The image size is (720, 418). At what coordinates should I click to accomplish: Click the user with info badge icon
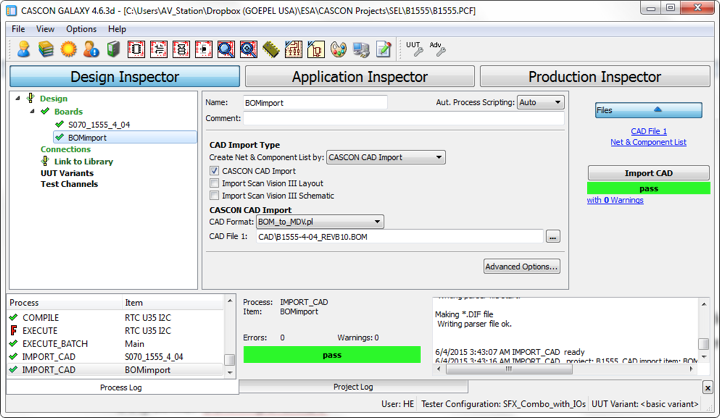[x=91, y=49]
